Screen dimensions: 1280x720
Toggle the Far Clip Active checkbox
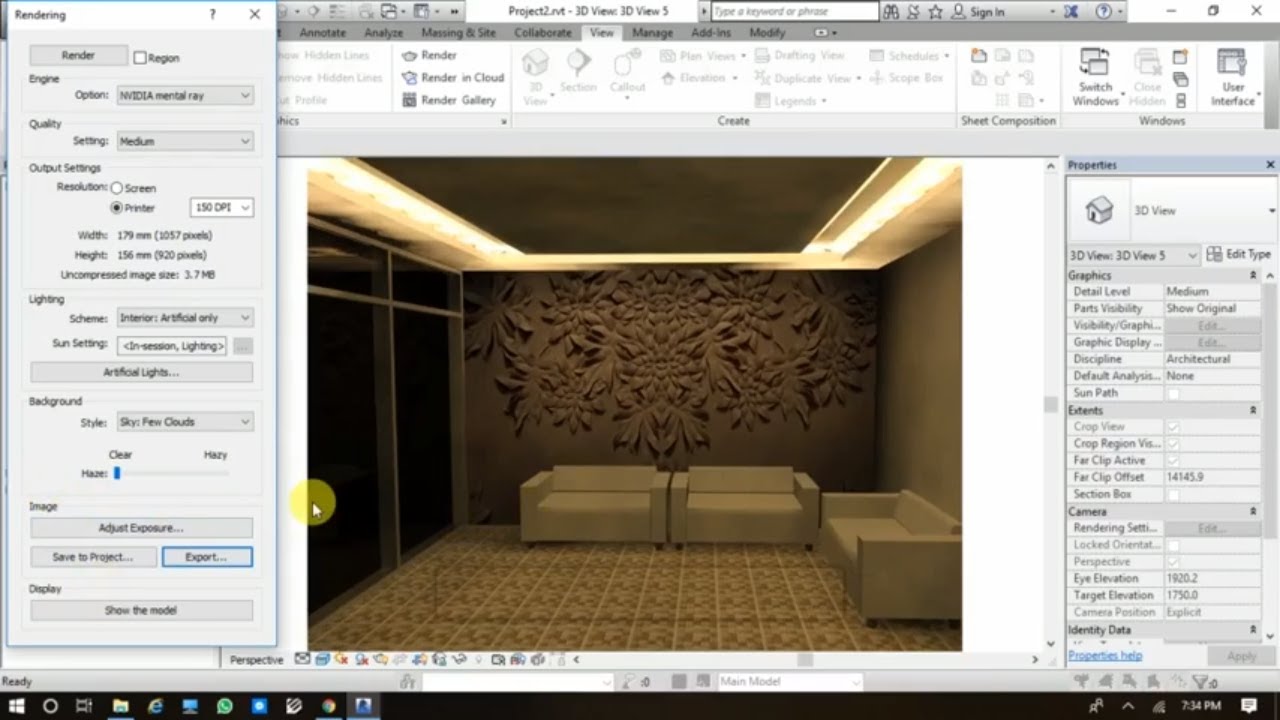click(1173, 461)
